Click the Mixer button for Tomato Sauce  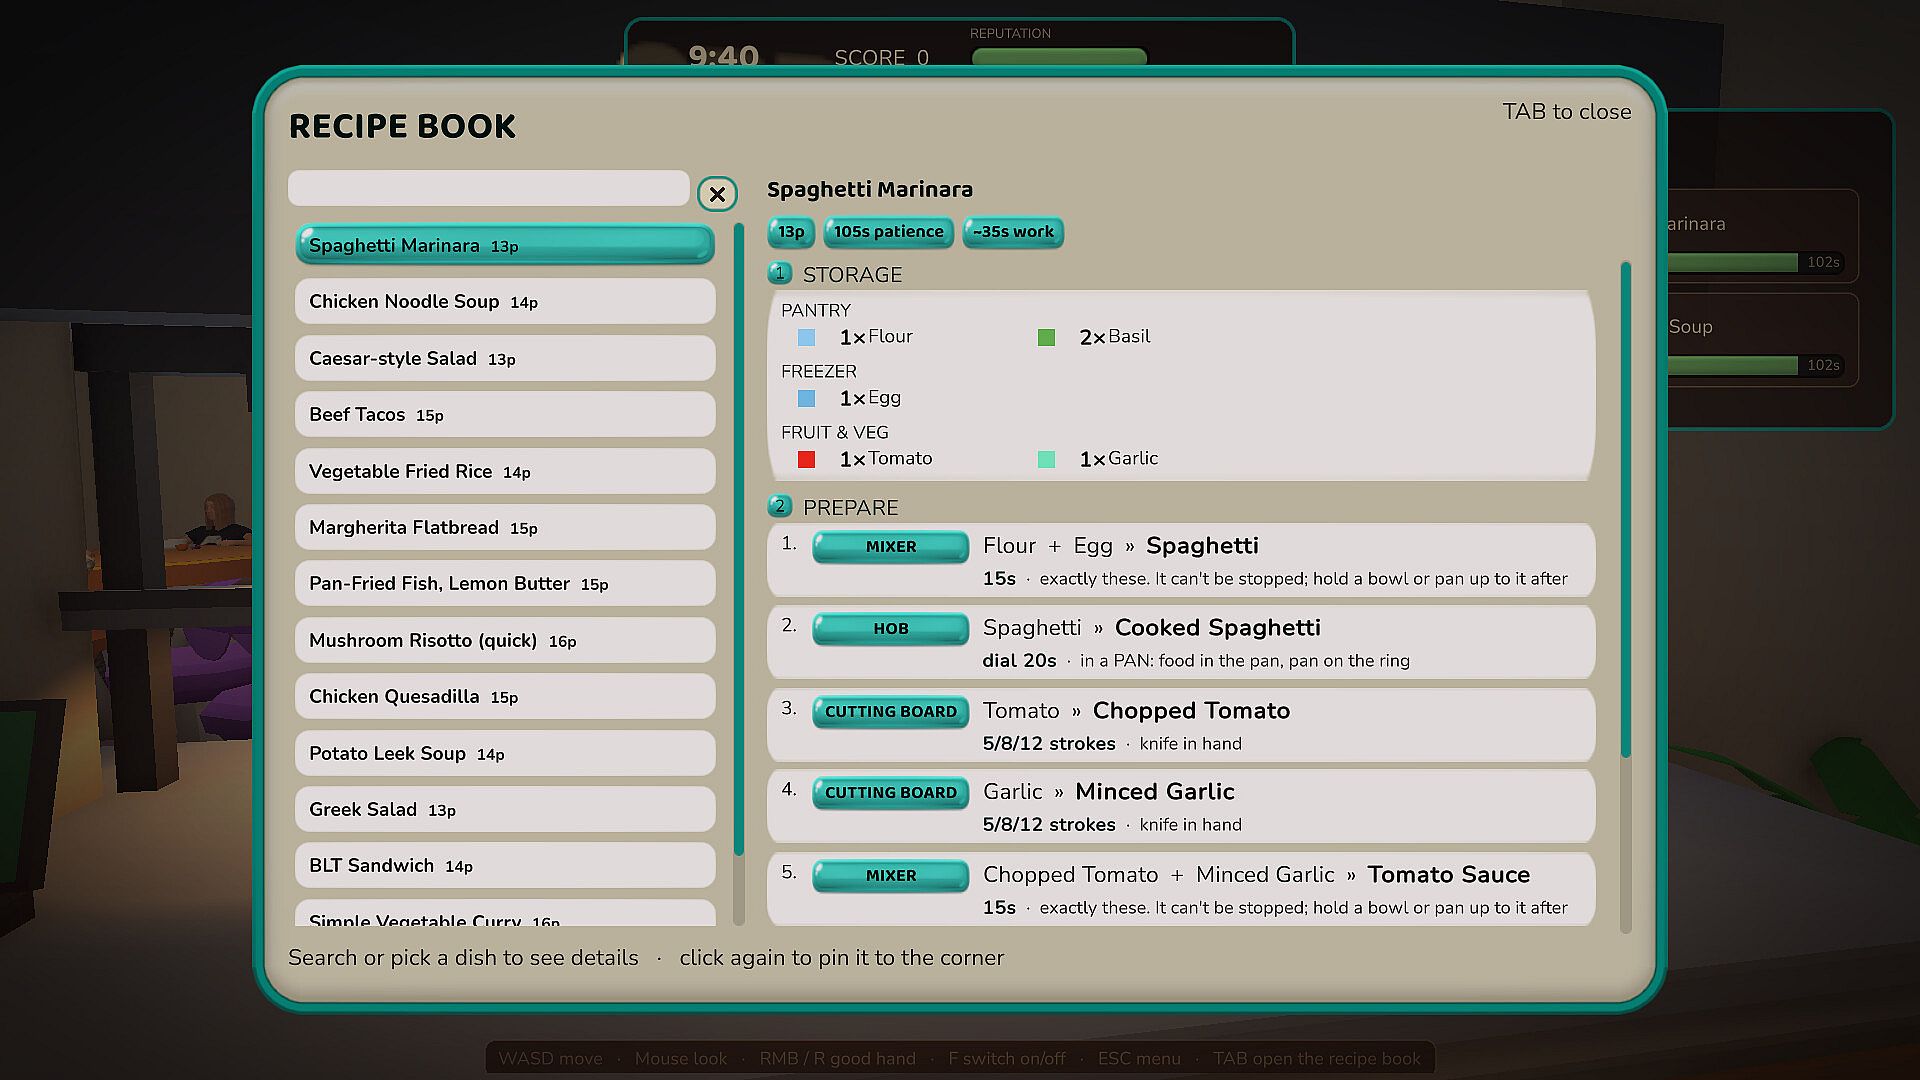tap(890, 876)
